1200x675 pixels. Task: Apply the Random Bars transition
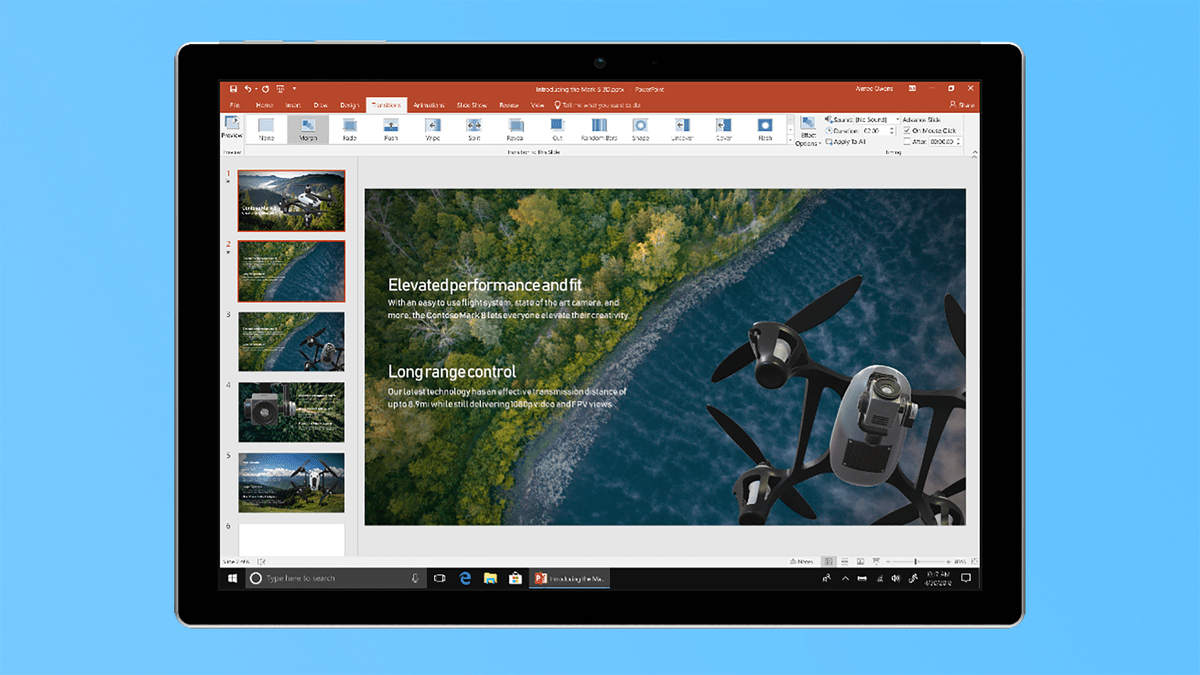pyautogui.click(x=599, y=127)
